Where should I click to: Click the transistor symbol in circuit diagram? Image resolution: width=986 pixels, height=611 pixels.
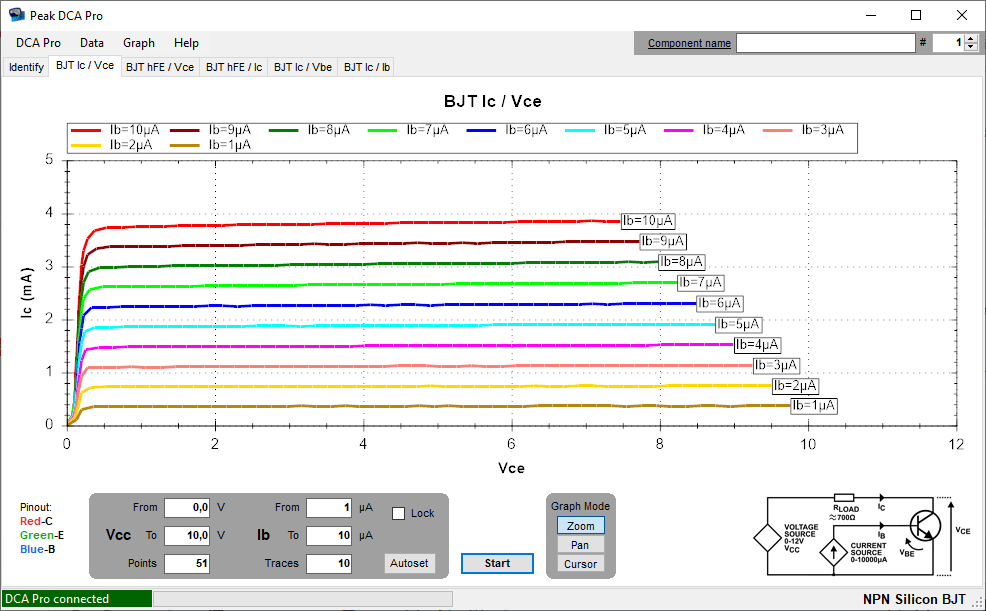pos(924,525)
